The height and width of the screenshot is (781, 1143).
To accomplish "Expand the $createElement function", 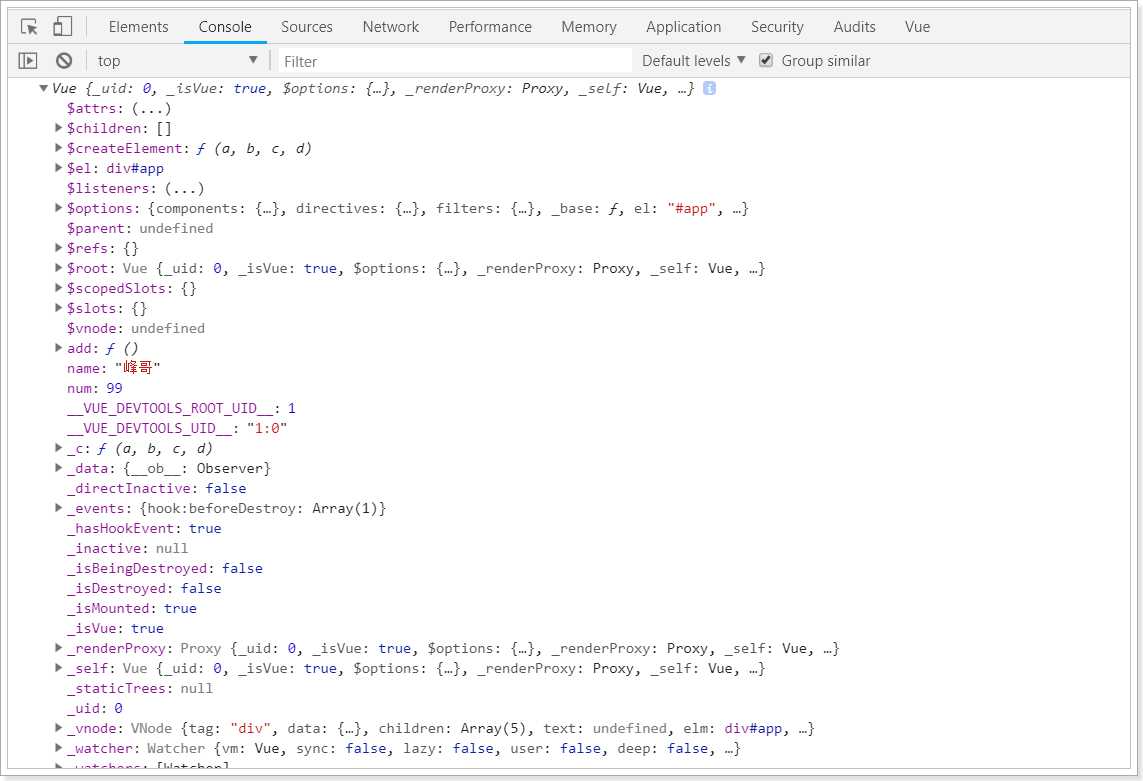I will (58, 148).
